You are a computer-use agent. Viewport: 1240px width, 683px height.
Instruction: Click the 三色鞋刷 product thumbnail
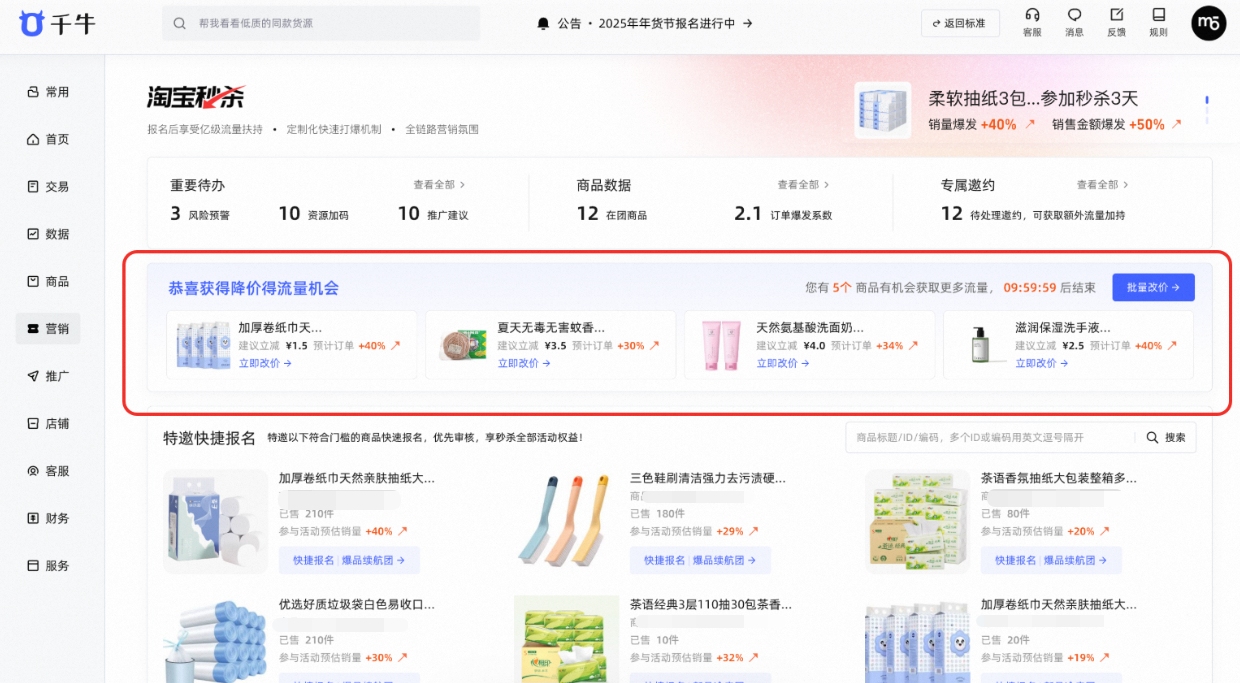[566, 521]
